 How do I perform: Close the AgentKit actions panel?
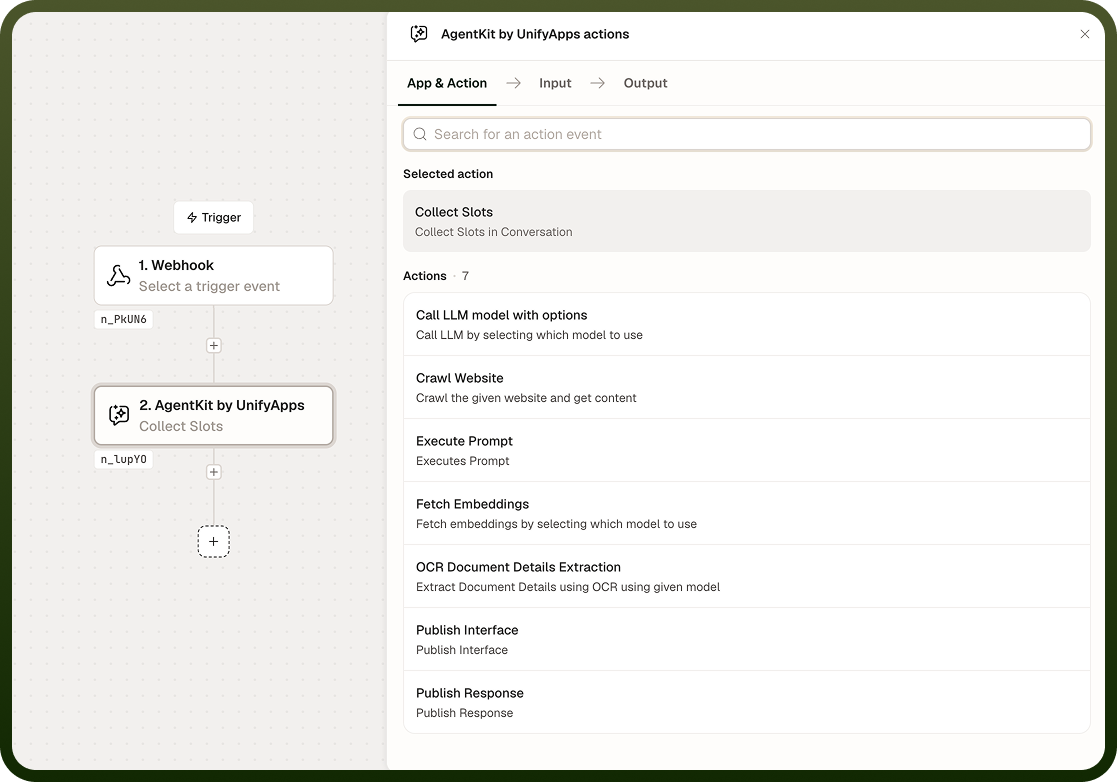pyautogui.click(x=1084, y=34)
